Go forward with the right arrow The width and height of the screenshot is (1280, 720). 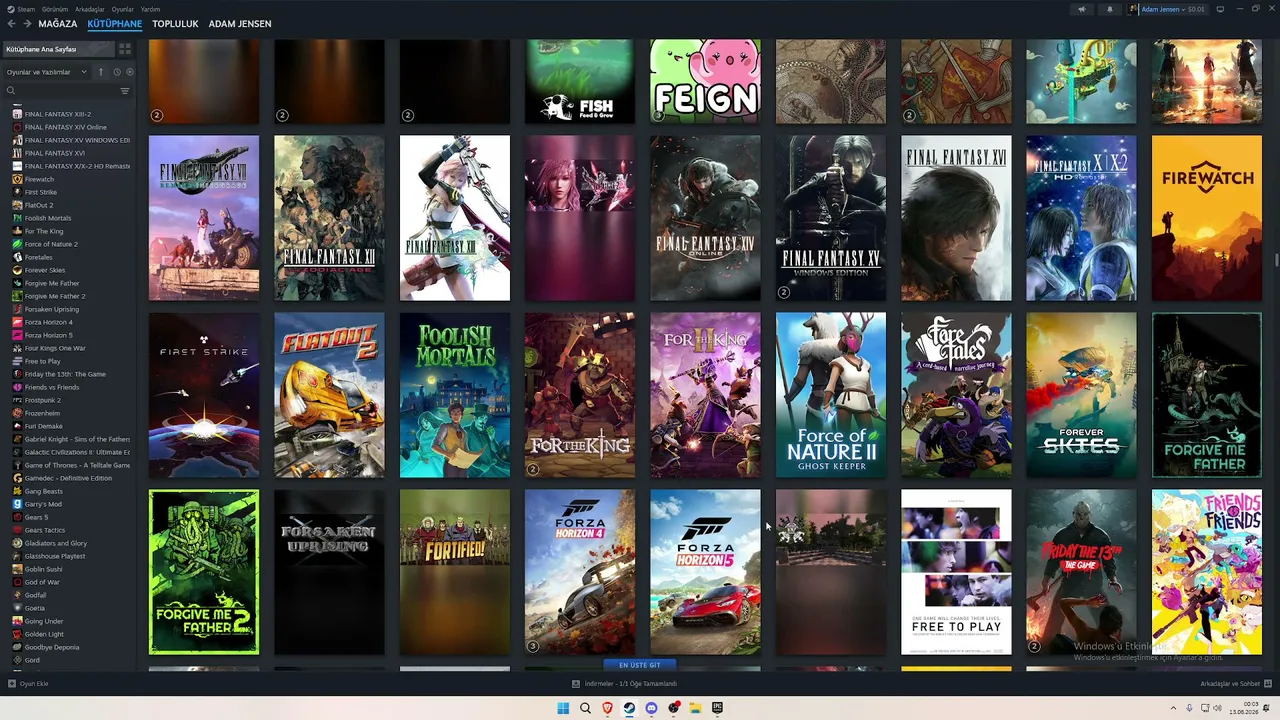coord(27,24)
